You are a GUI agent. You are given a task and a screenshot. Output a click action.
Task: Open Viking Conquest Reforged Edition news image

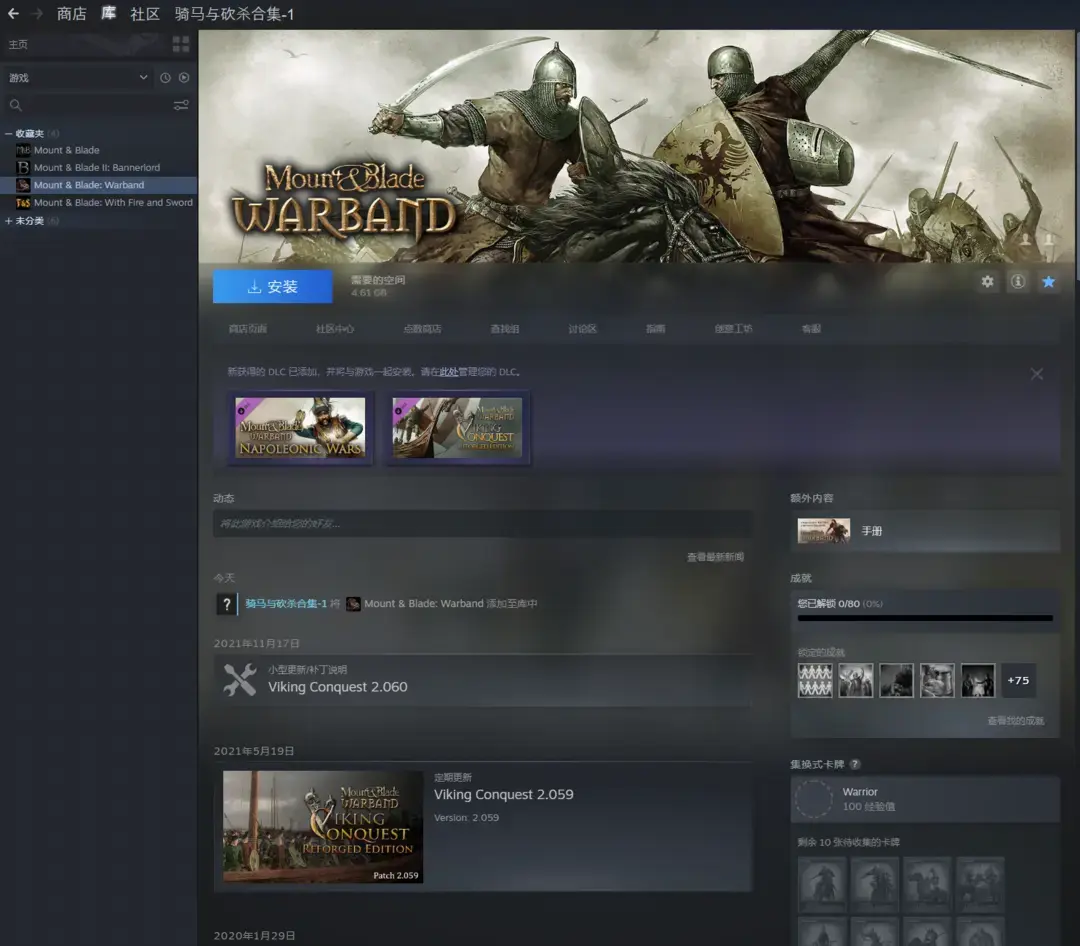click(x=323, y=827)
